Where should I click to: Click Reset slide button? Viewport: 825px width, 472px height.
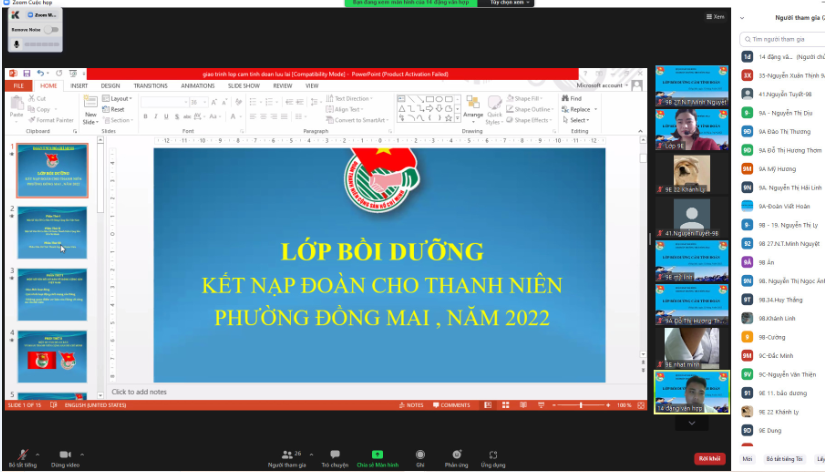[113, 109]
